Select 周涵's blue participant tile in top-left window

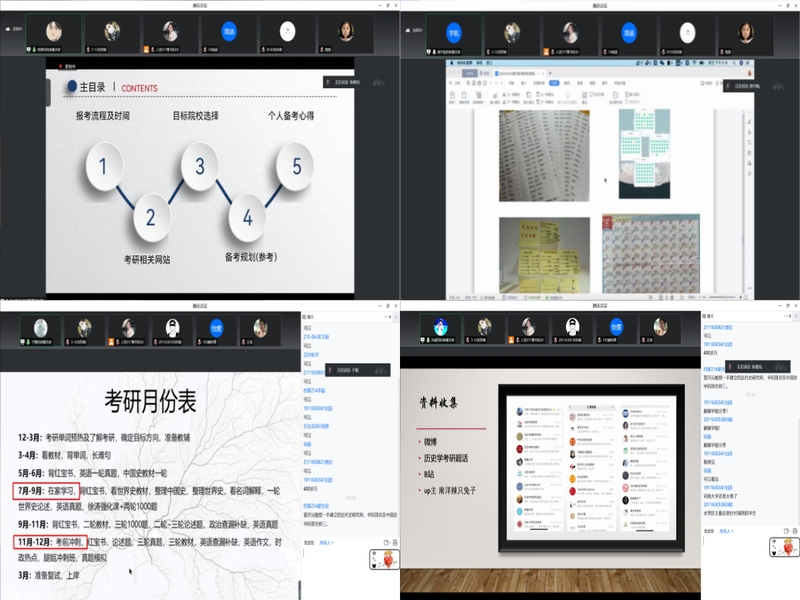[229, 34]
